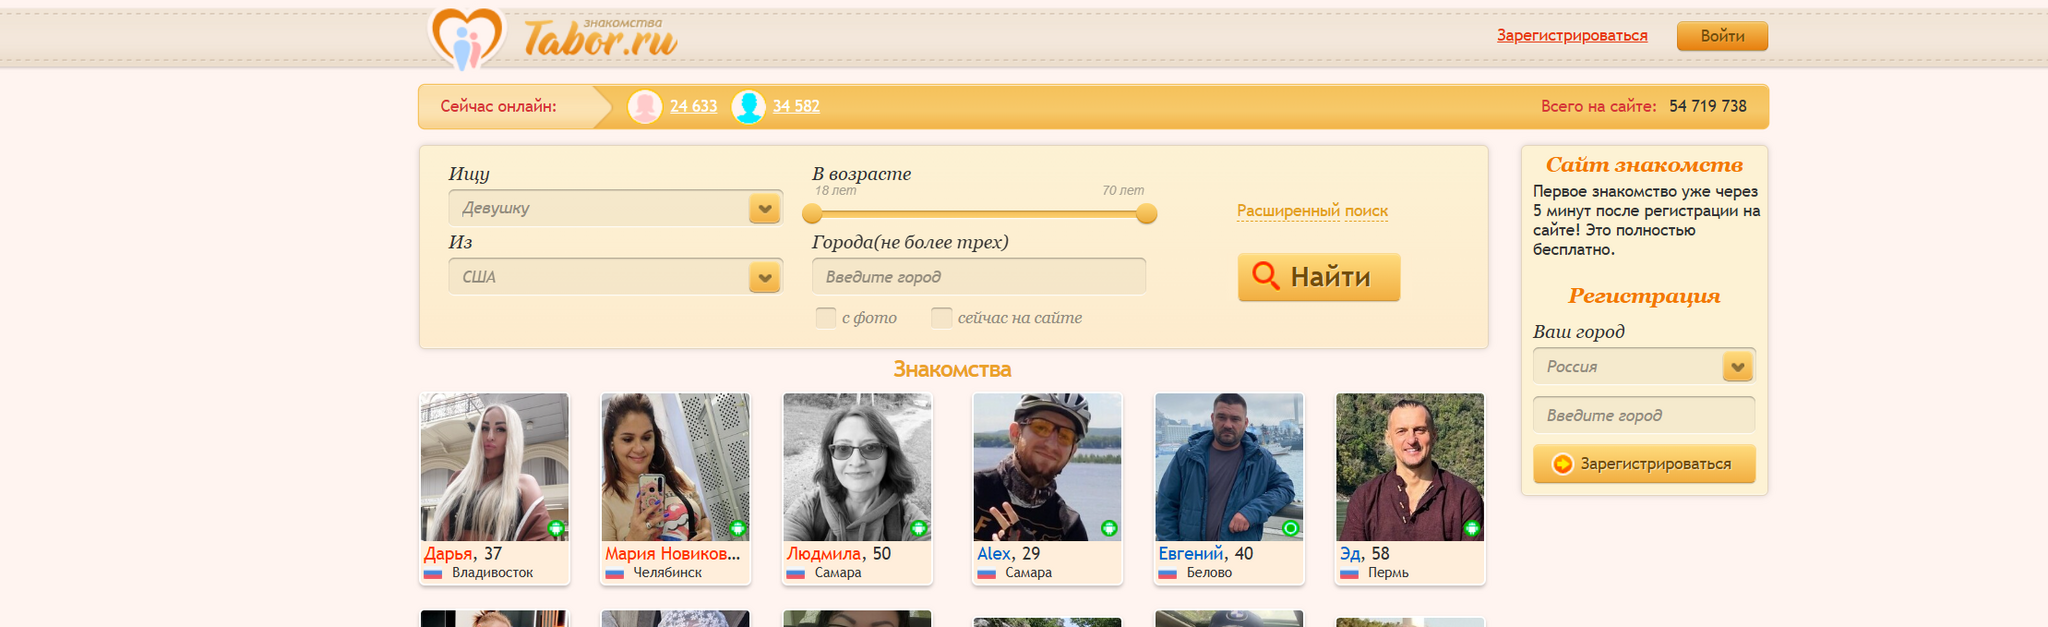Click the city text Самара under Людмила
The height and width of the screenshot is (627, 2048).
coord(838,573)
